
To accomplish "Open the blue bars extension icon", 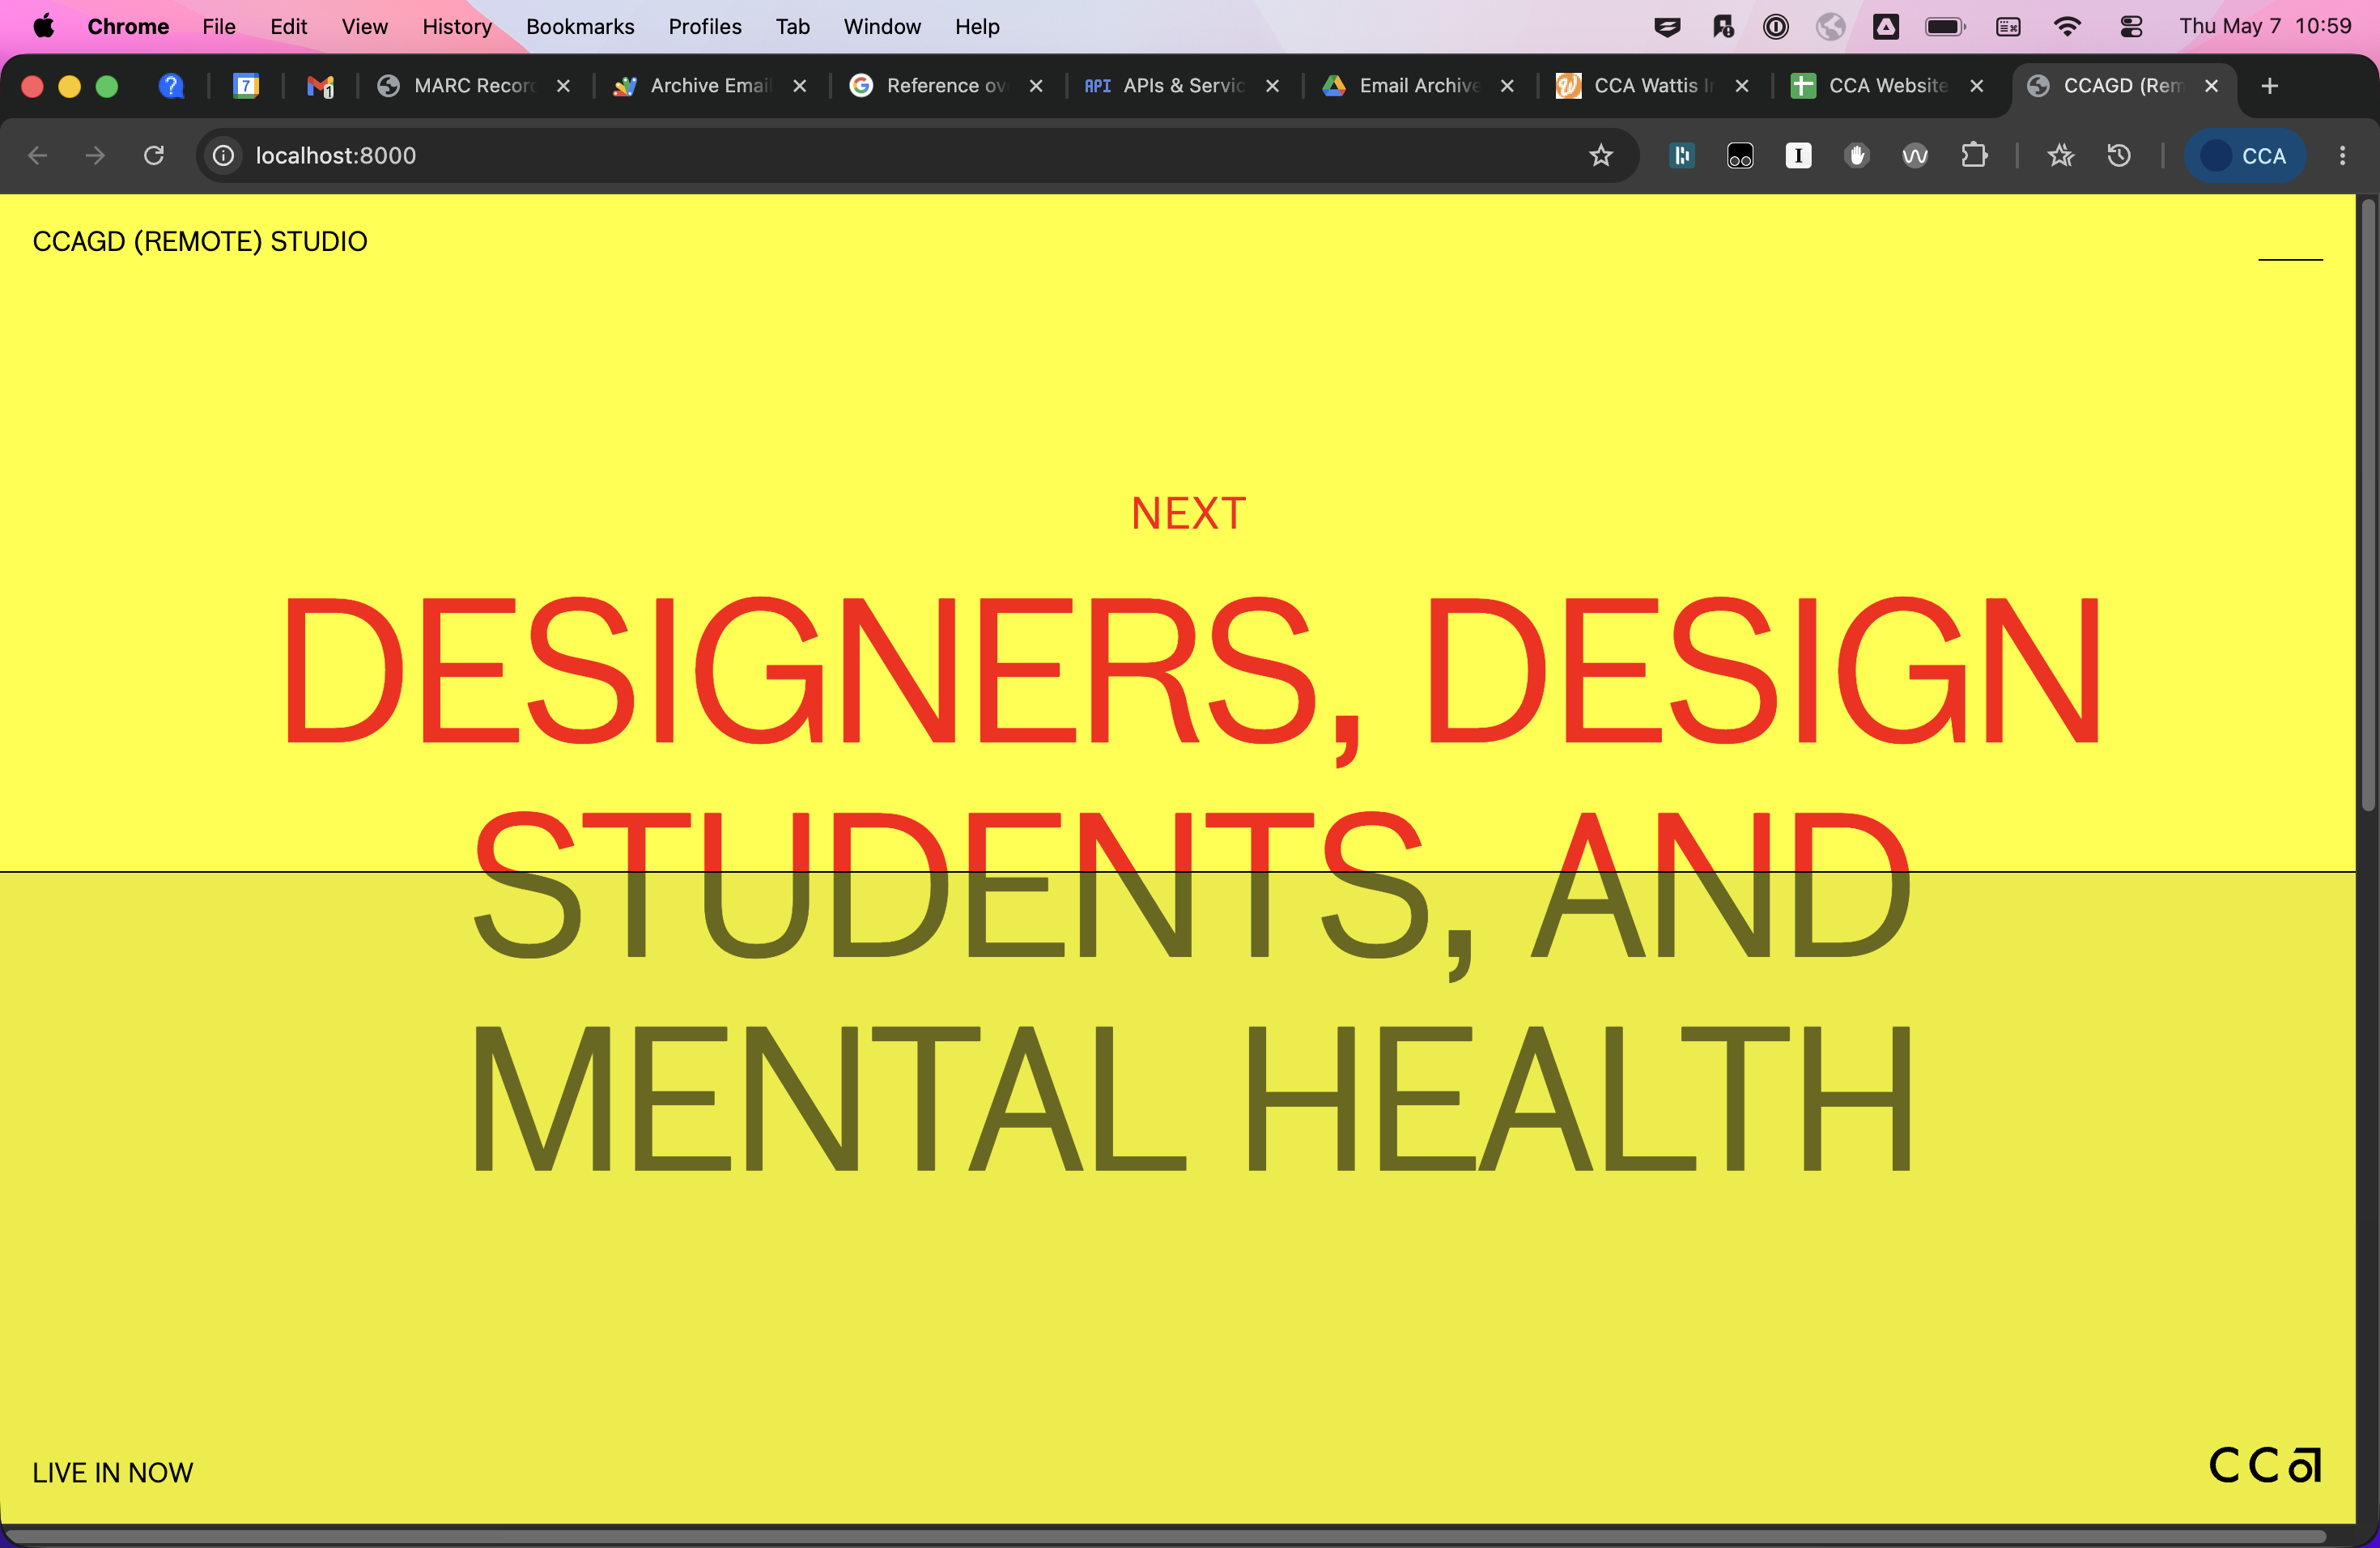I will pos(1682,156).
